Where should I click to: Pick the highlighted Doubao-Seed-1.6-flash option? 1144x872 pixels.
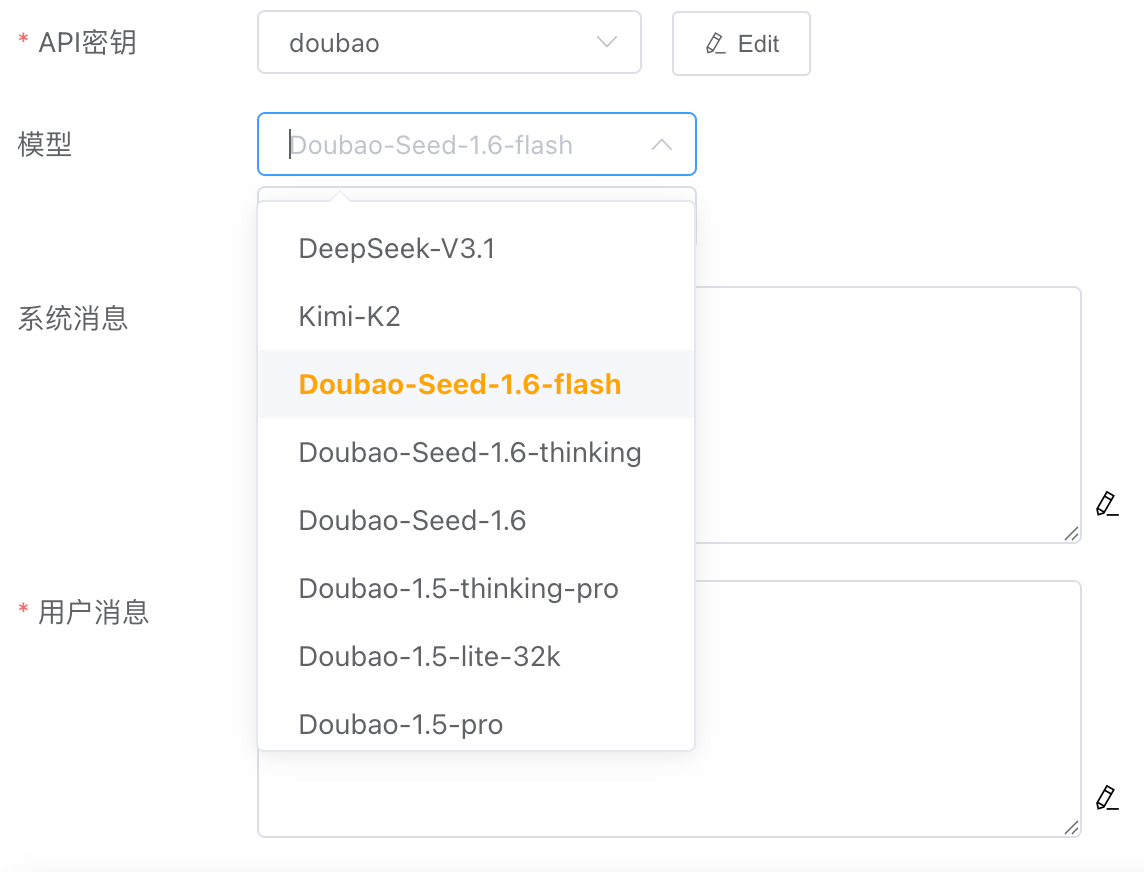[460, 385]
